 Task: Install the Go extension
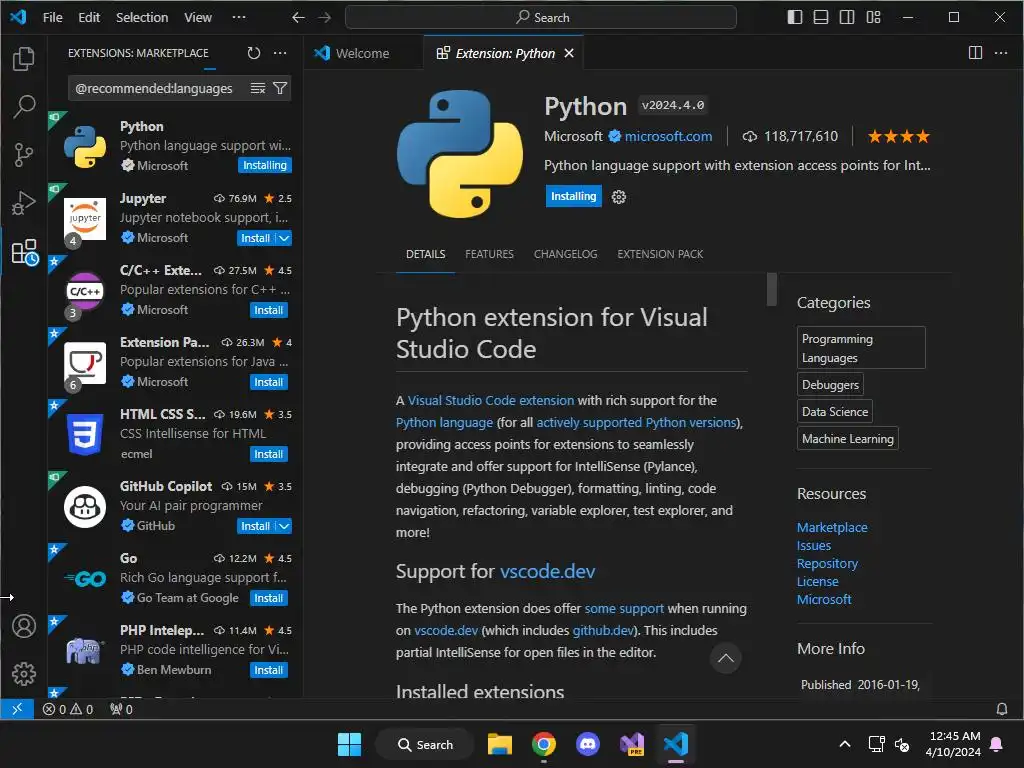point(268,598)
